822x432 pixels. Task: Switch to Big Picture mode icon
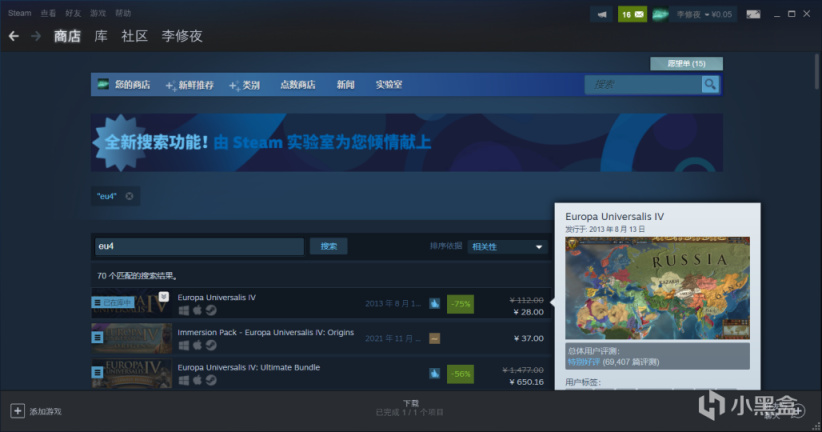[x=753, y=14]
